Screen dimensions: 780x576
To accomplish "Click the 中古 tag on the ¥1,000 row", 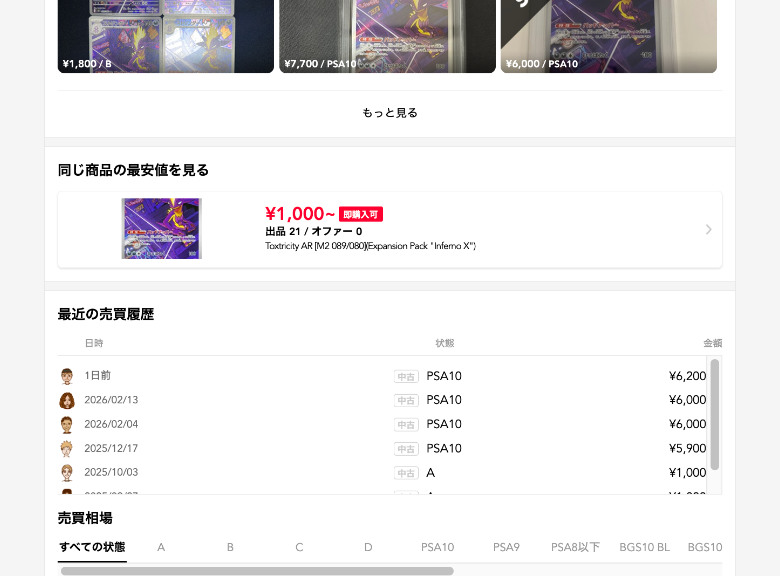I will (406, 473).
